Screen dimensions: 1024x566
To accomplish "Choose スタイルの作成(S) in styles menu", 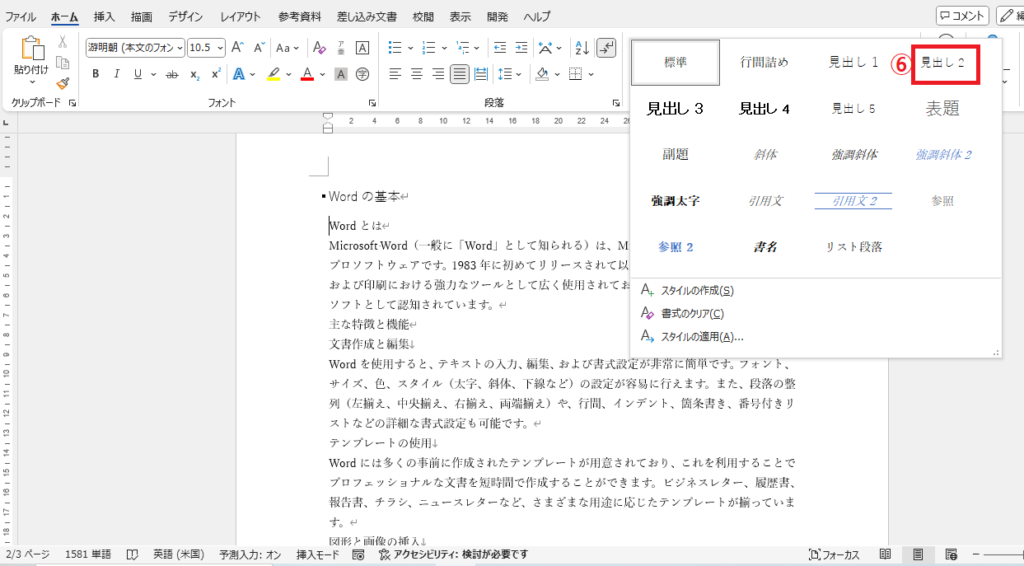I will click(697, 290).
